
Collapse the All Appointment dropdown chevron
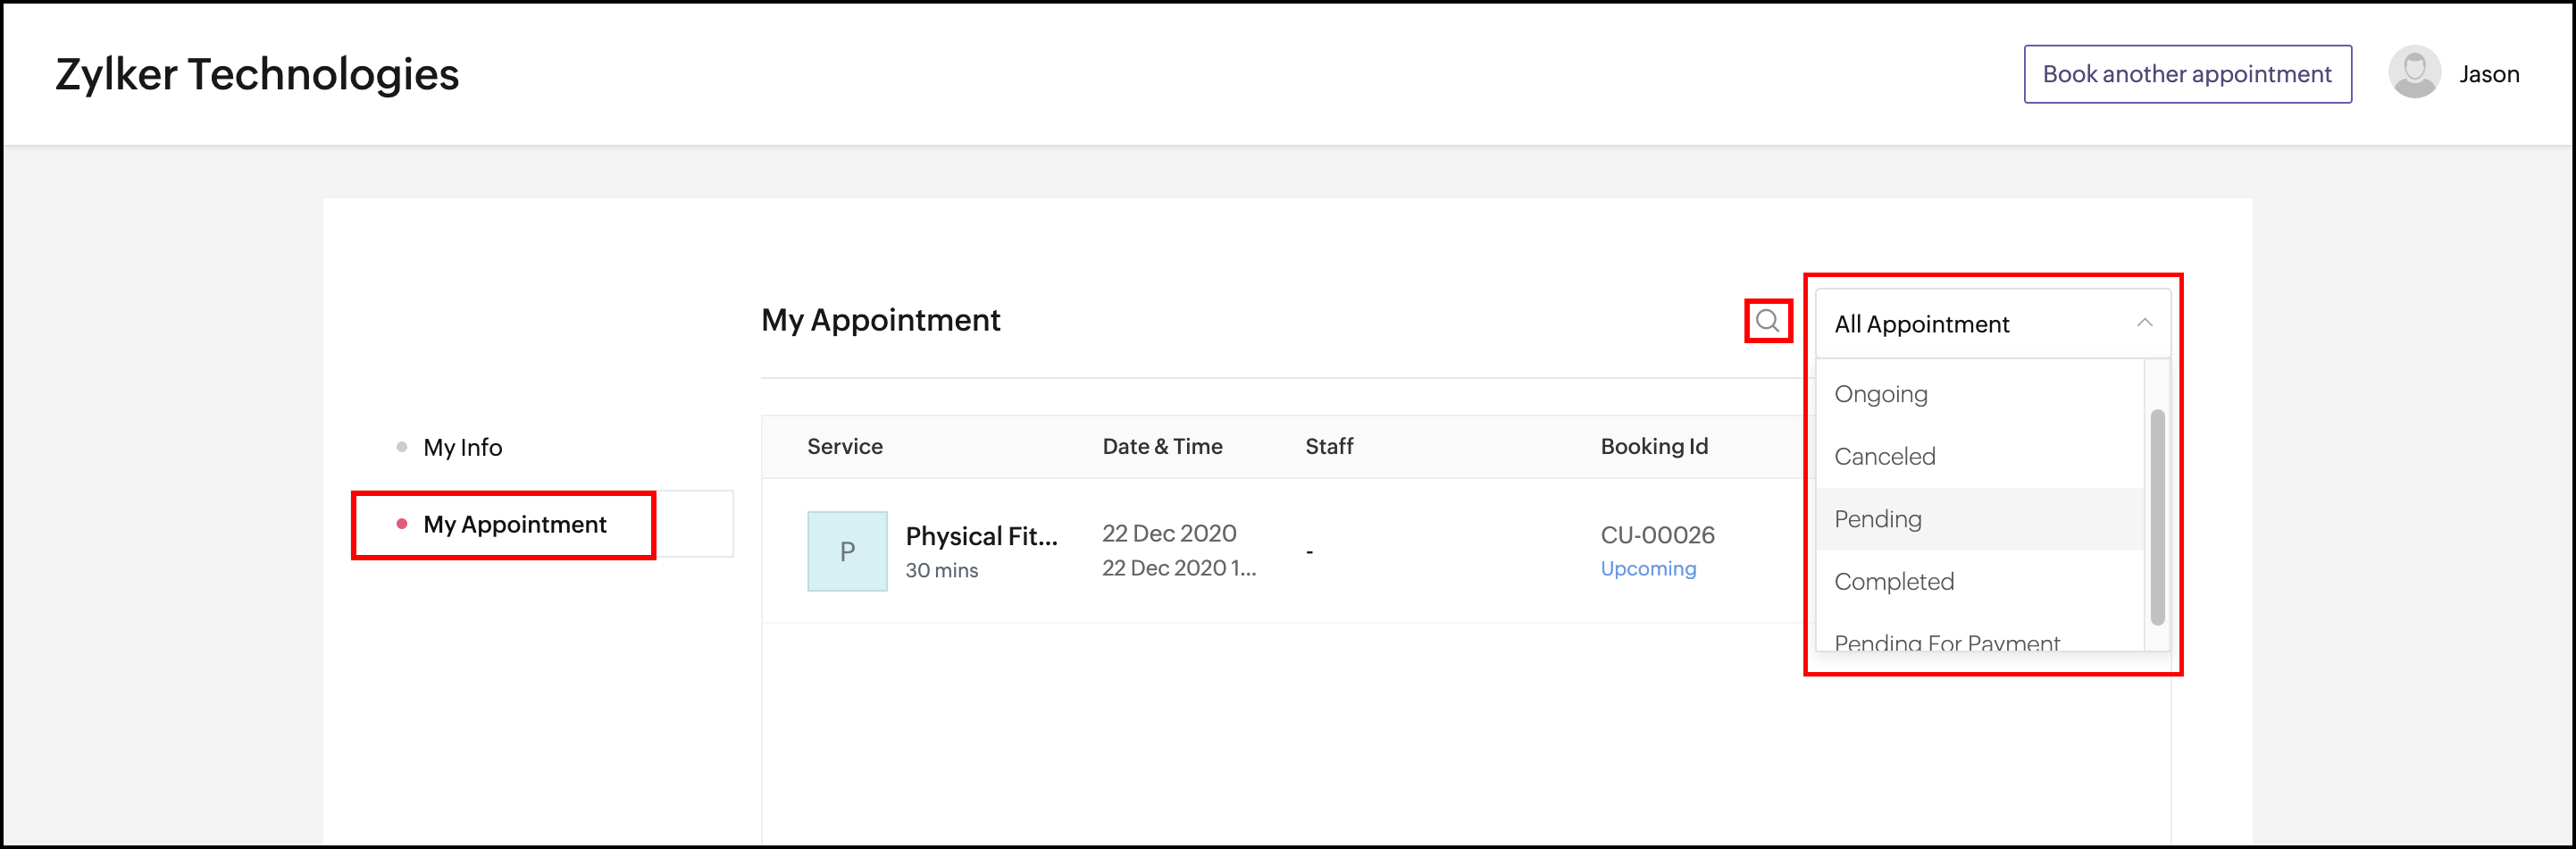[x=2144, y=323]
